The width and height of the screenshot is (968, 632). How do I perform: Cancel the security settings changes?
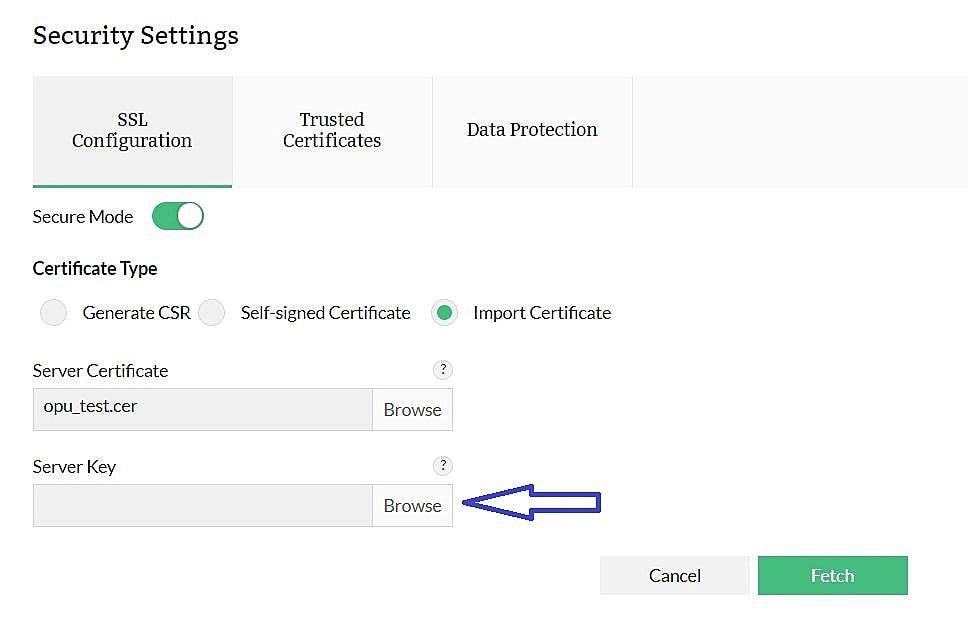[675, 576]
